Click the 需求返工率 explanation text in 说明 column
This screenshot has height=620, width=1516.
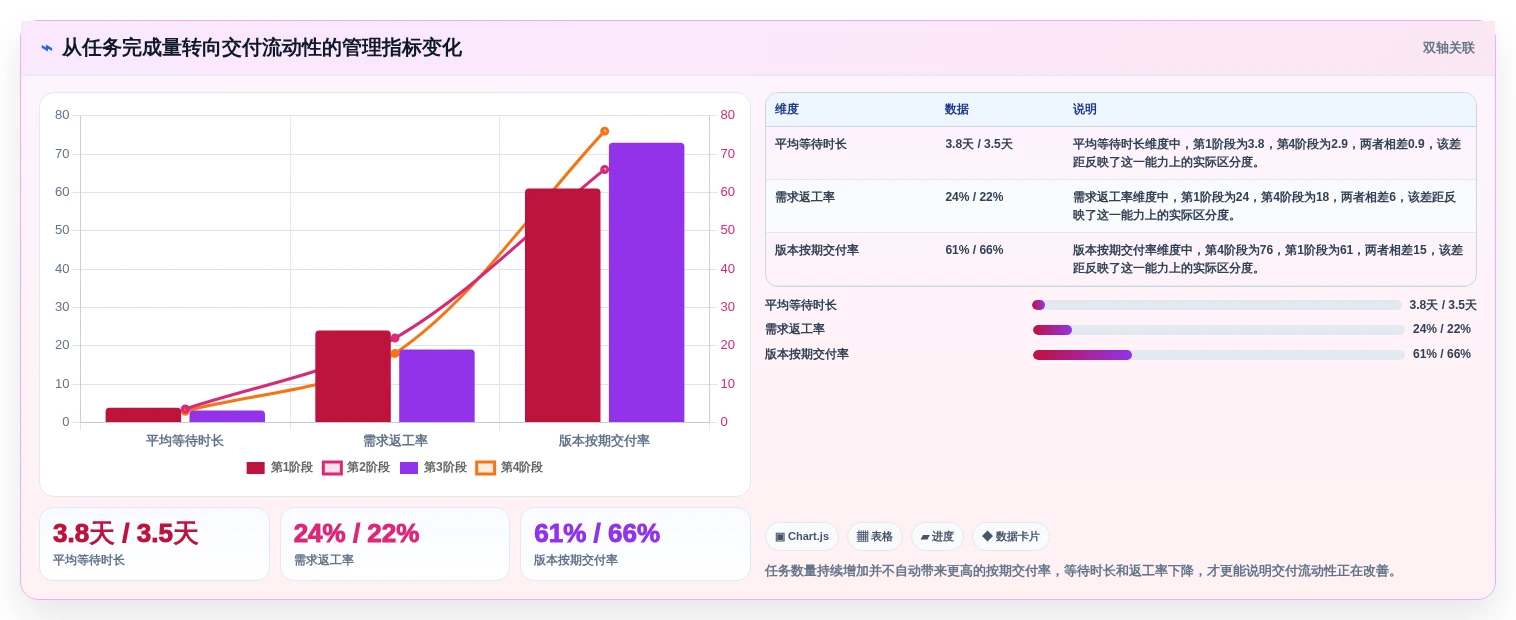click(x=1265, y=206)
